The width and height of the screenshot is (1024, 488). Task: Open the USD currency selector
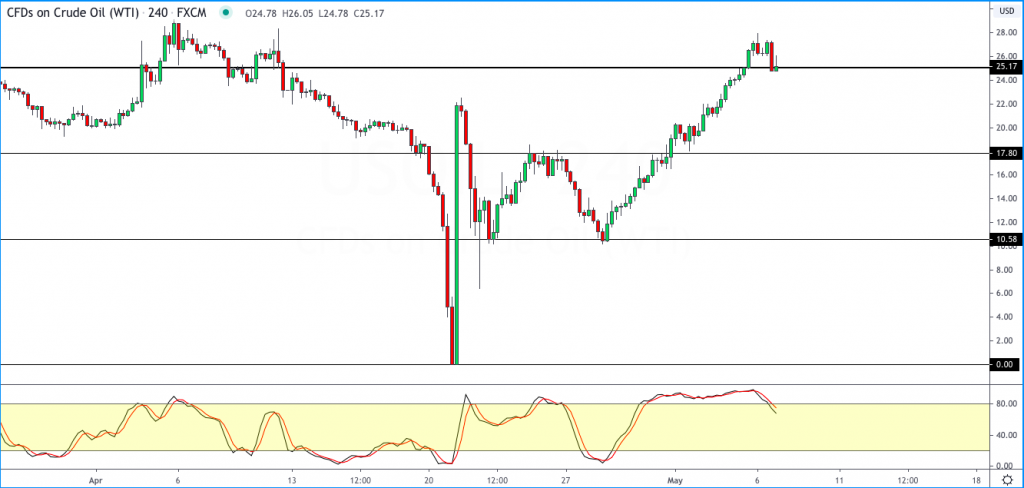point(1006,10)
